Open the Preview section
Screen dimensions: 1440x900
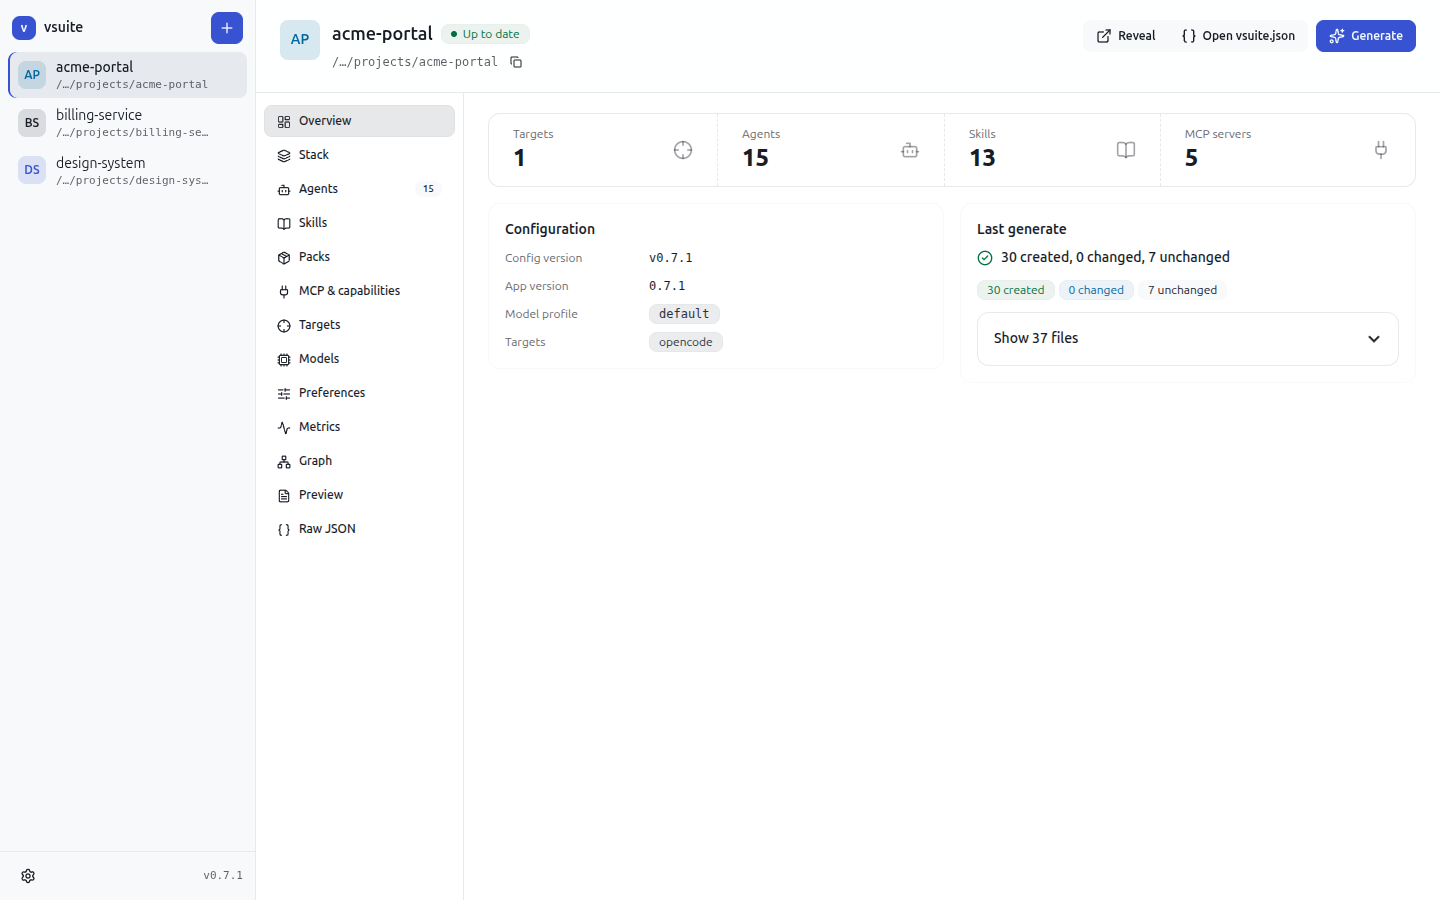[359, 495]
